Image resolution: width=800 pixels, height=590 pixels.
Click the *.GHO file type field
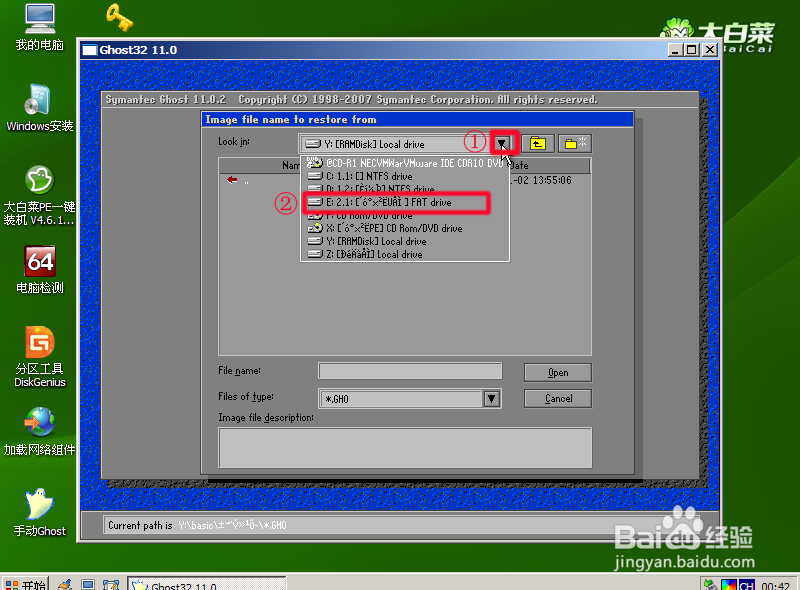pyautogui.click(x=401, y=399)
